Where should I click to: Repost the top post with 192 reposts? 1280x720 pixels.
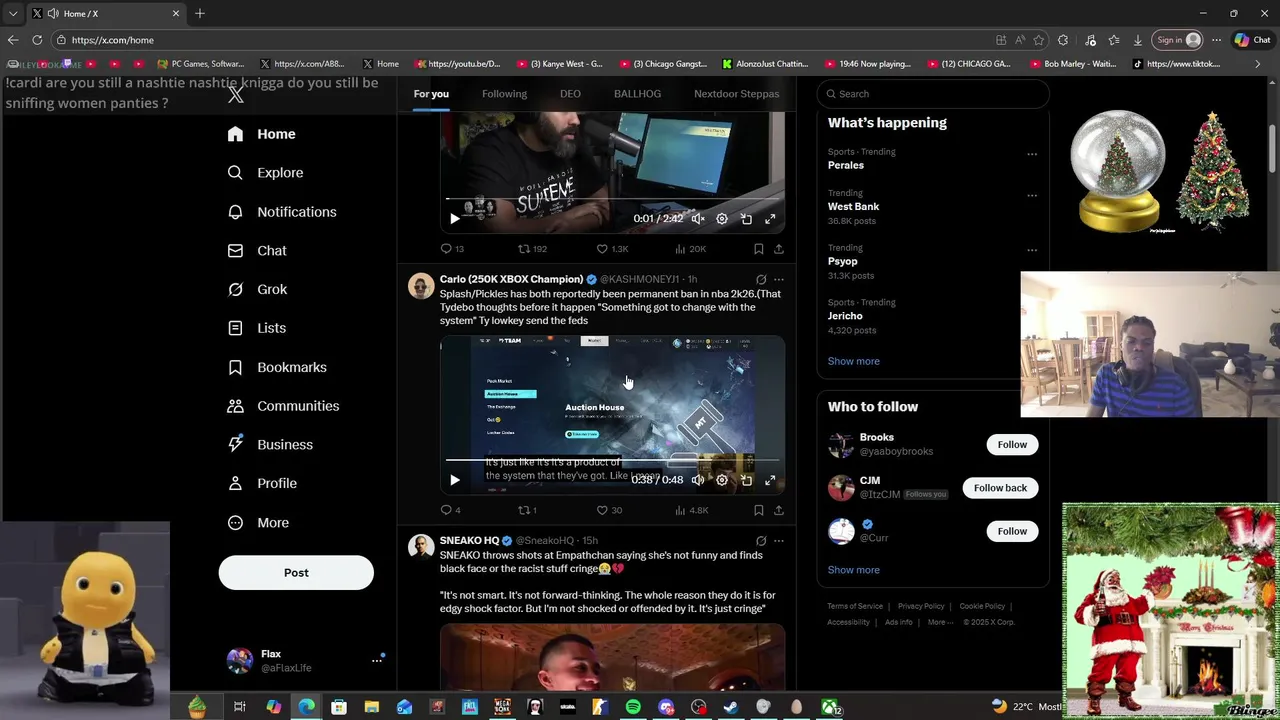[523, 249]
